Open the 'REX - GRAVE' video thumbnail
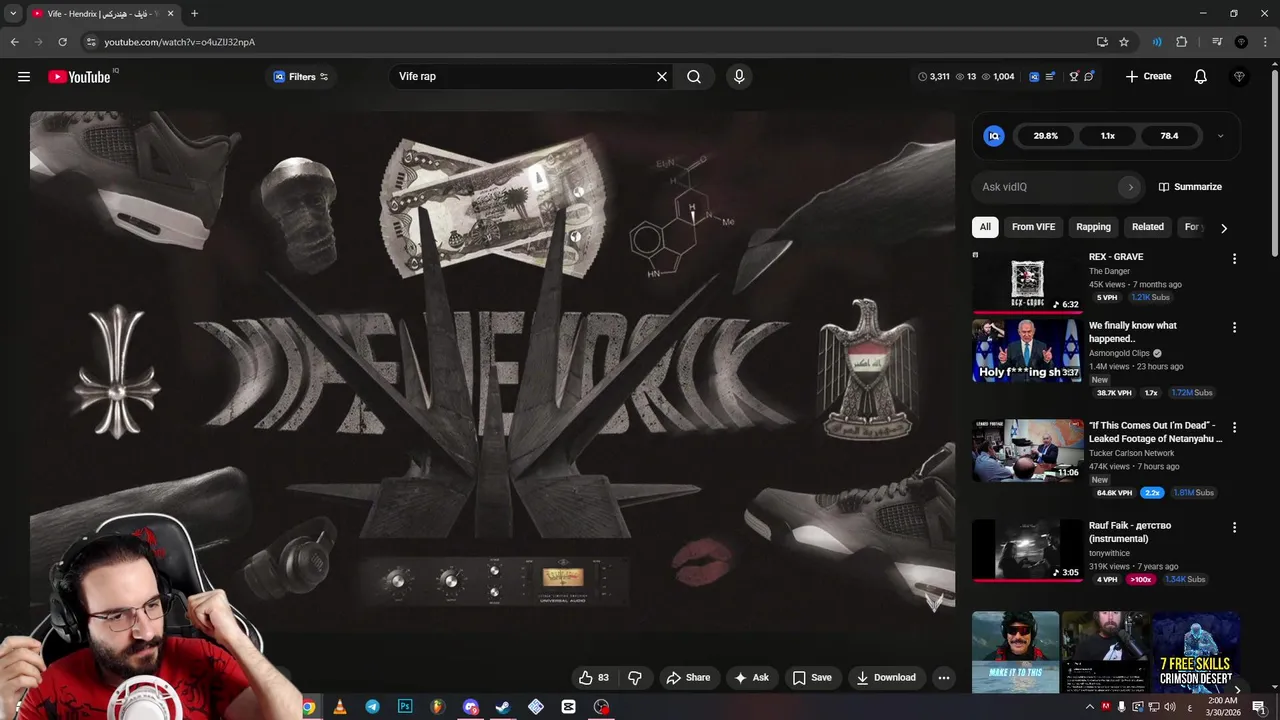 1027,282
